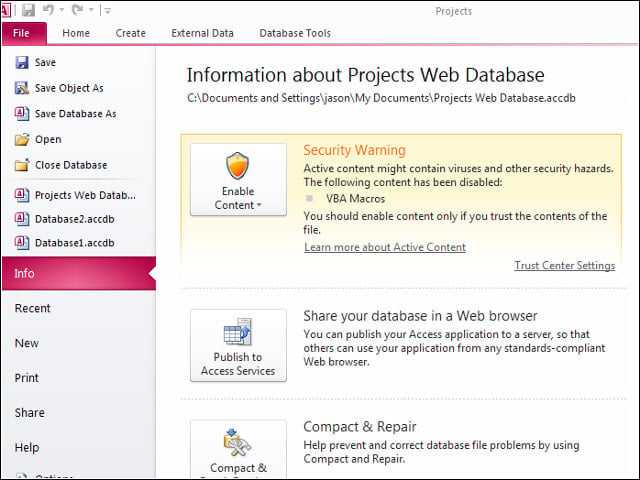Open Learn more about Active Content link
This screenshot has width=640, height=480.
point(385,247)
